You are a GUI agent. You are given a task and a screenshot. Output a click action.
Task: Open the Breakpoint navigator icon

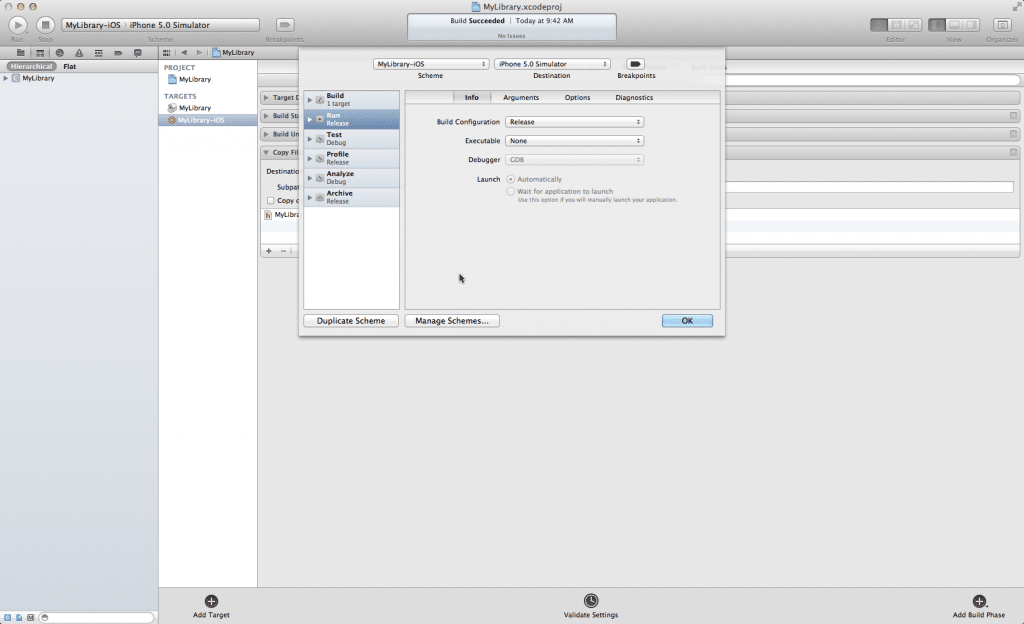click(118, 53)
